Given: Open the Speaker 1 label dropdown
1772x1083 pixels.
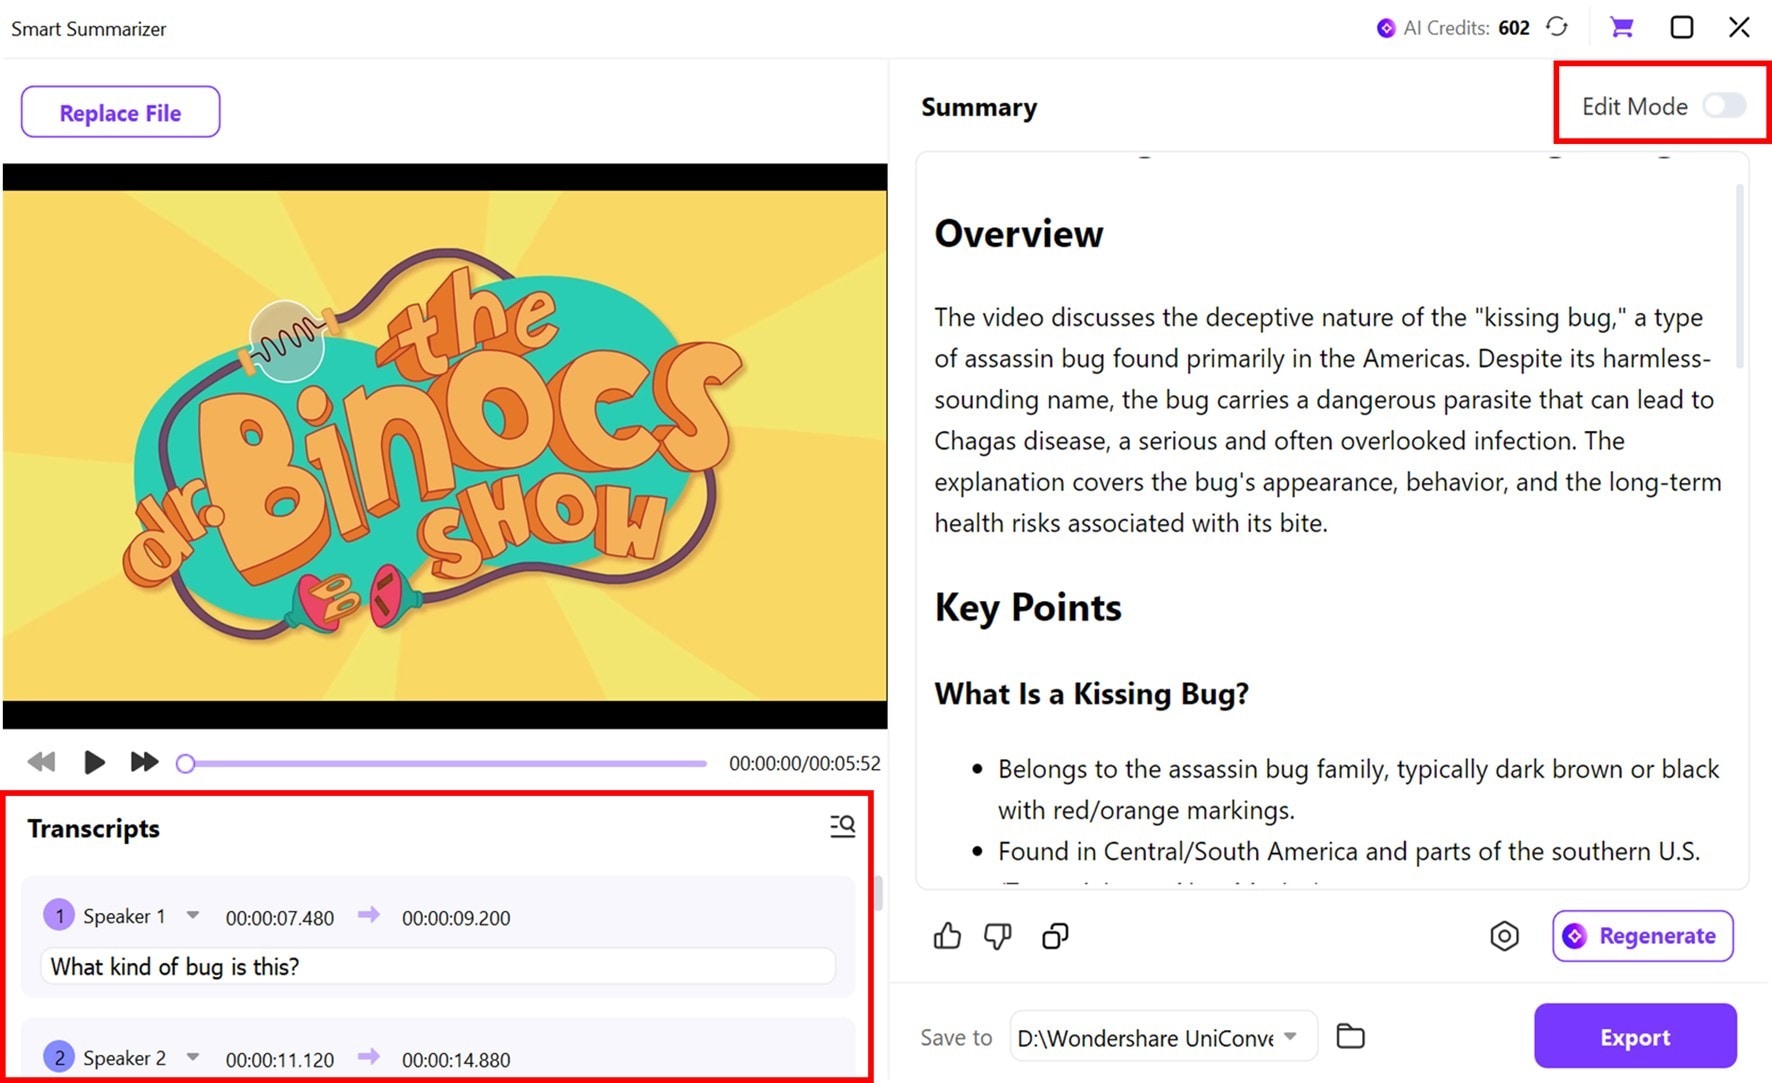Looking at the screenshot, I should tap(191, 915).
